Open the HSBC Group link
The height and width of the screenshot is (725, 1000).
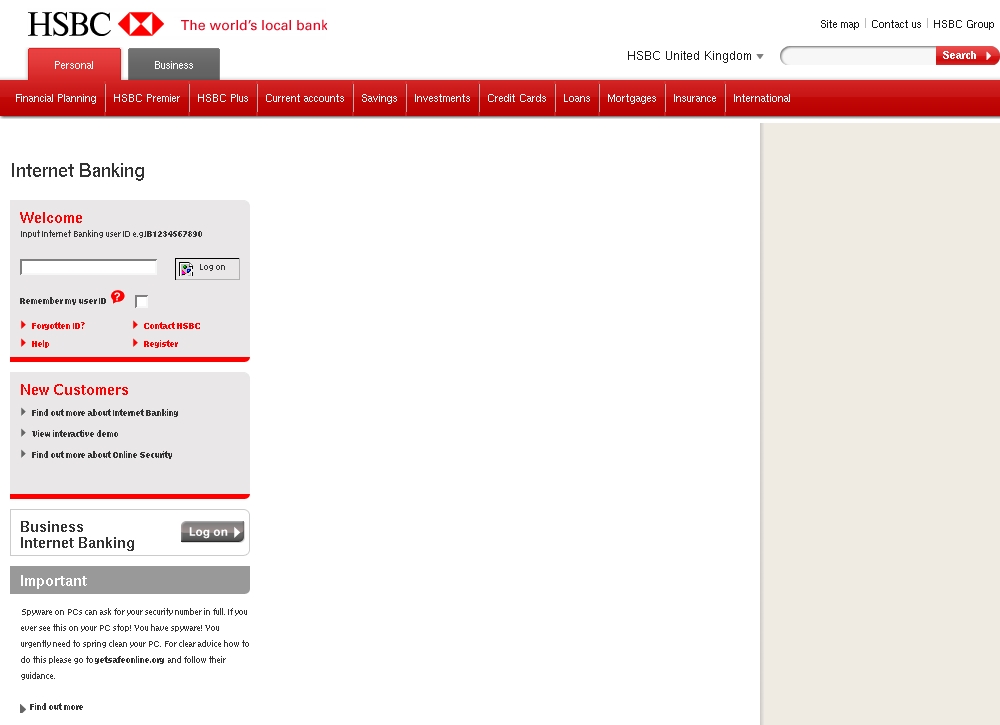click(x=964, y=24)
